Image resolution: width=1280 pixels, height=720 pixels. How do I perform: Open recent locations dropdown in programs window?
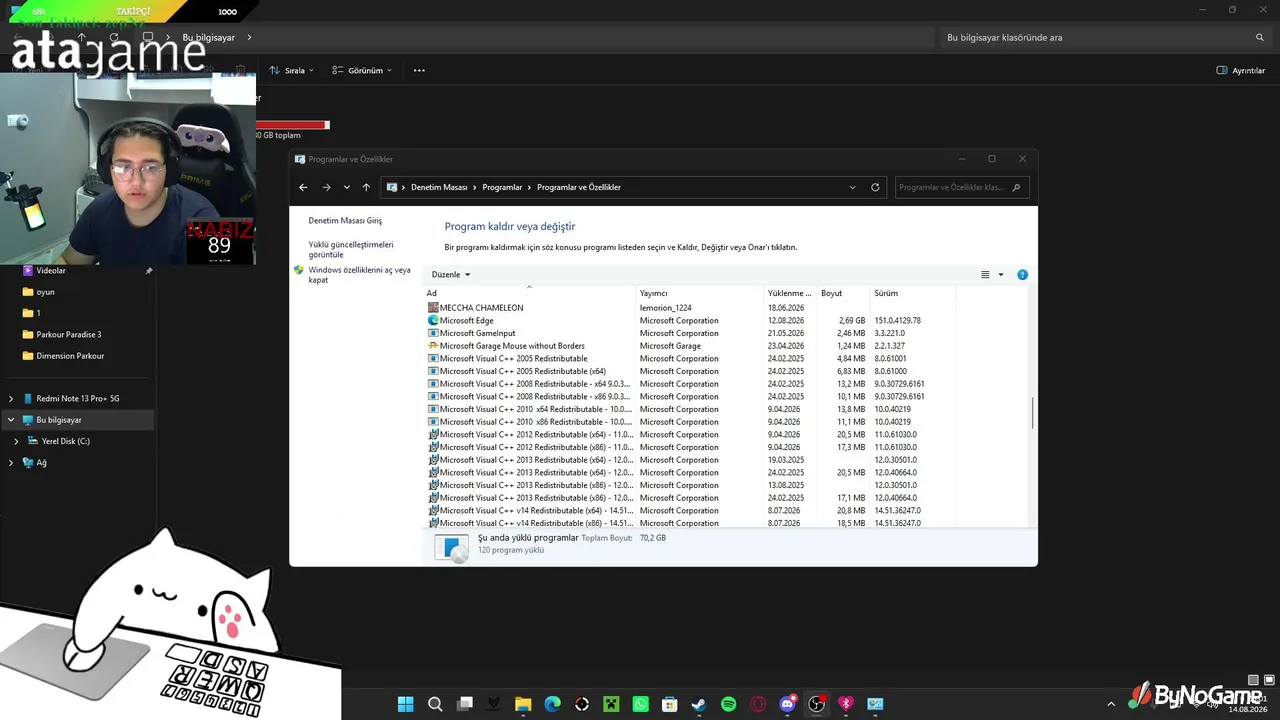(347, 187)
